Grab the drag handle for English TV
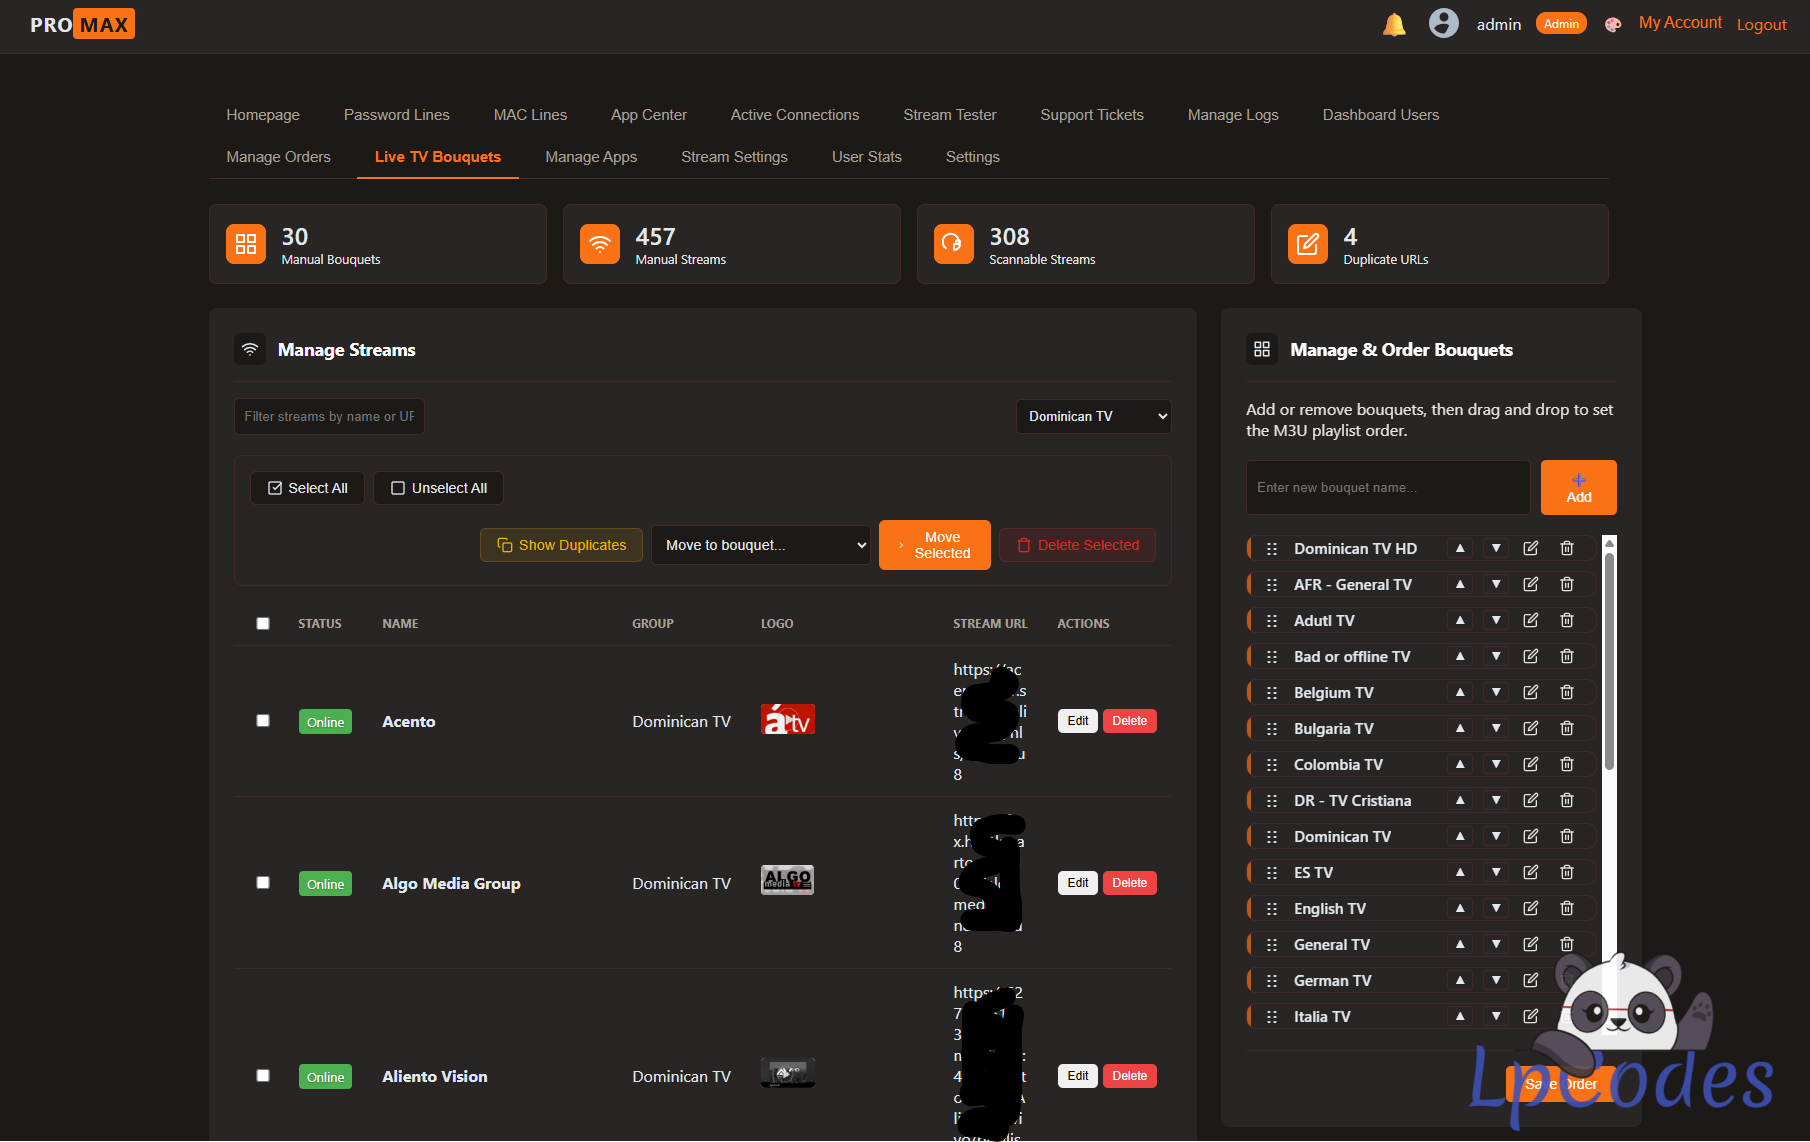Screen dimensions: 1810x1142 click(1272, 908)
